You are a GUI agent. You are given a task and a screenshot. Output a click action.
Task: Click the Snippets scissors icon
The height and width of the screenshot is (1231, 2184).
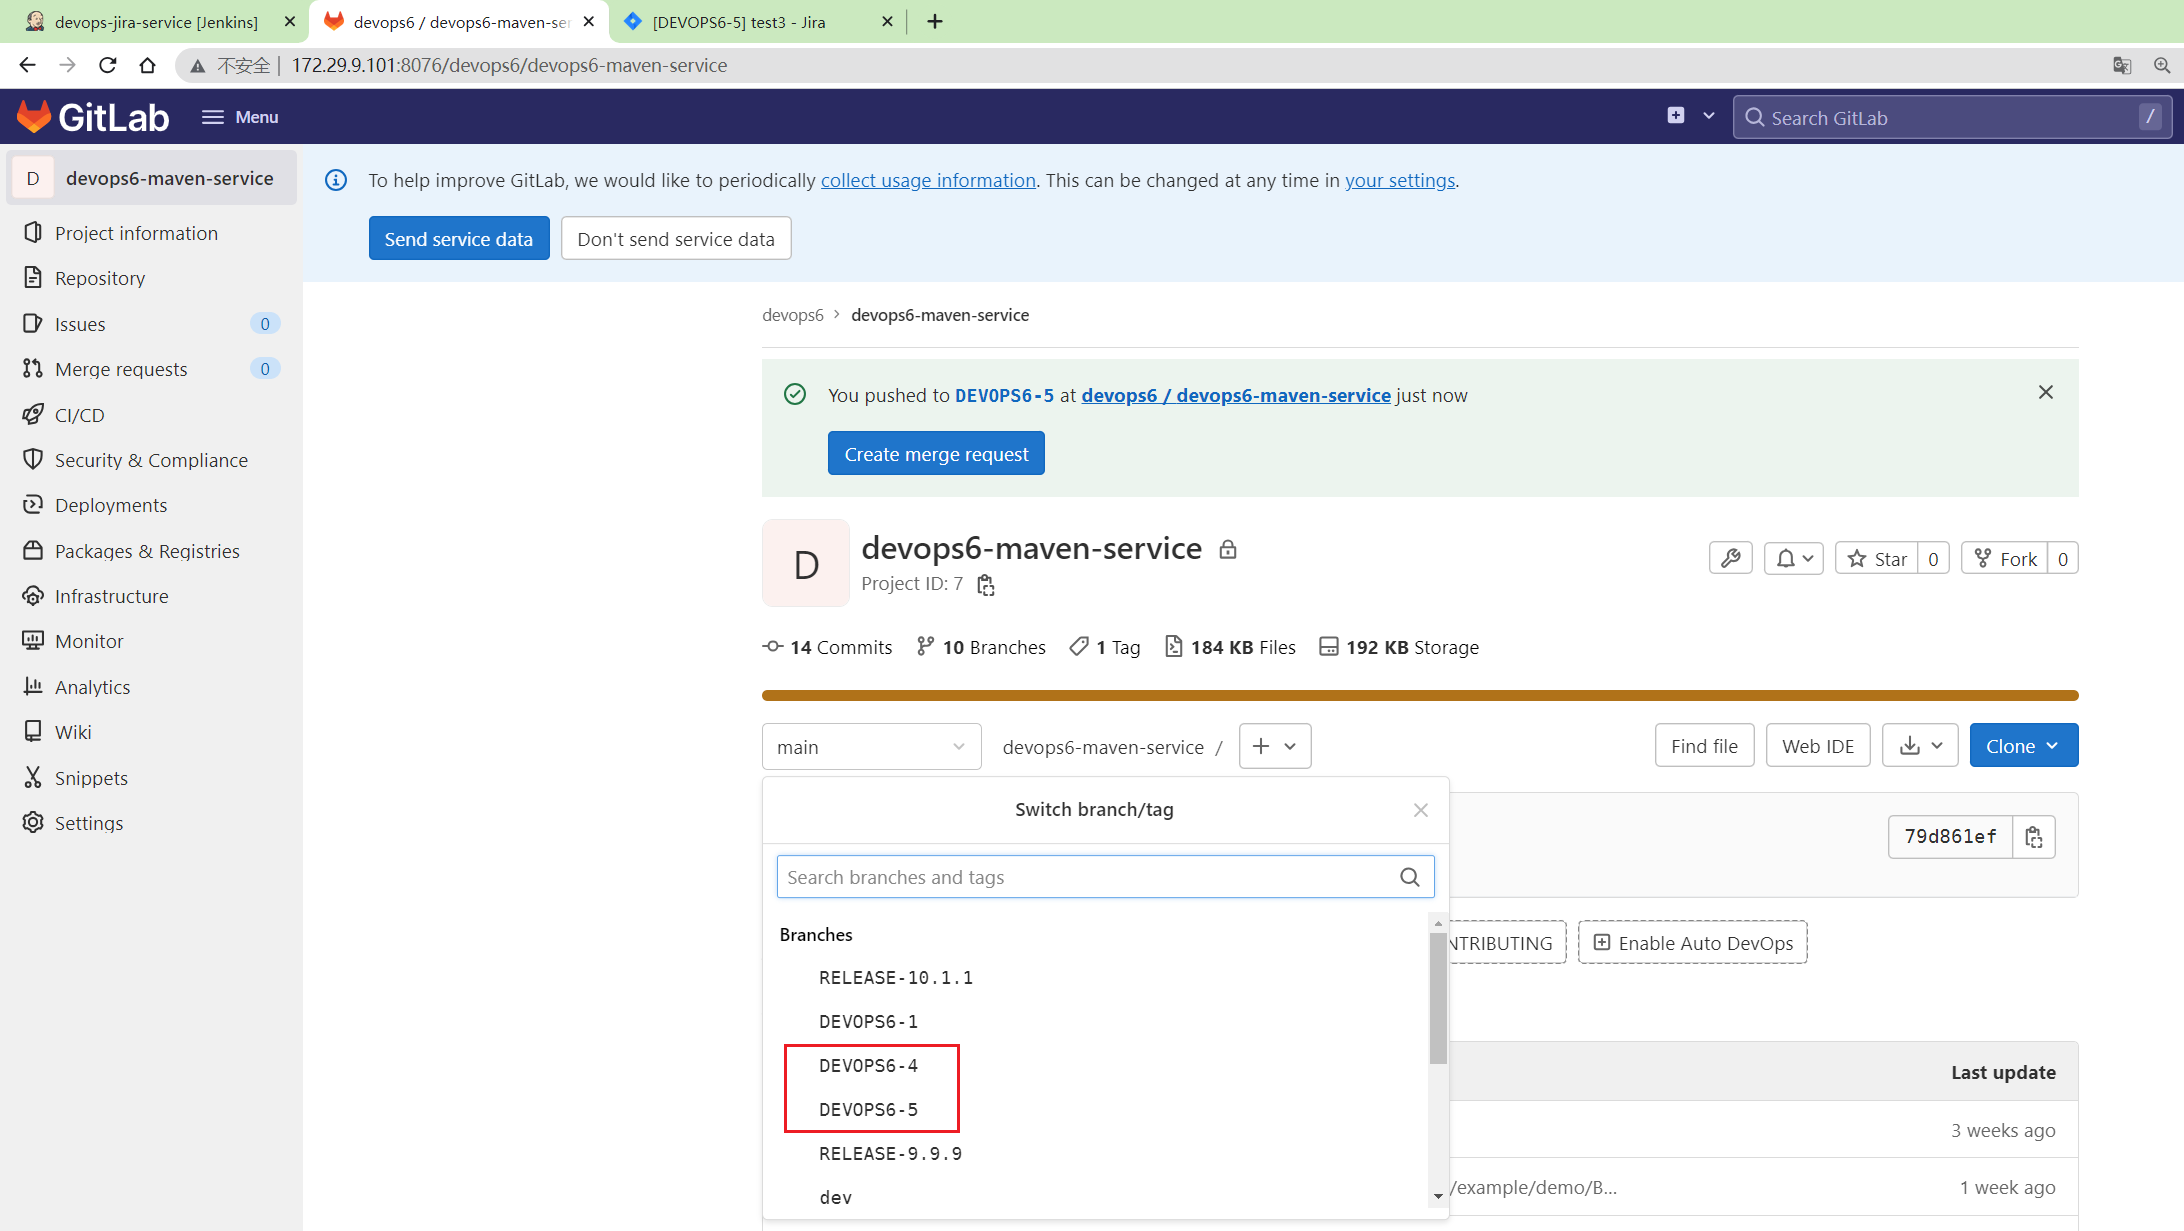click(x=33, y=778)
